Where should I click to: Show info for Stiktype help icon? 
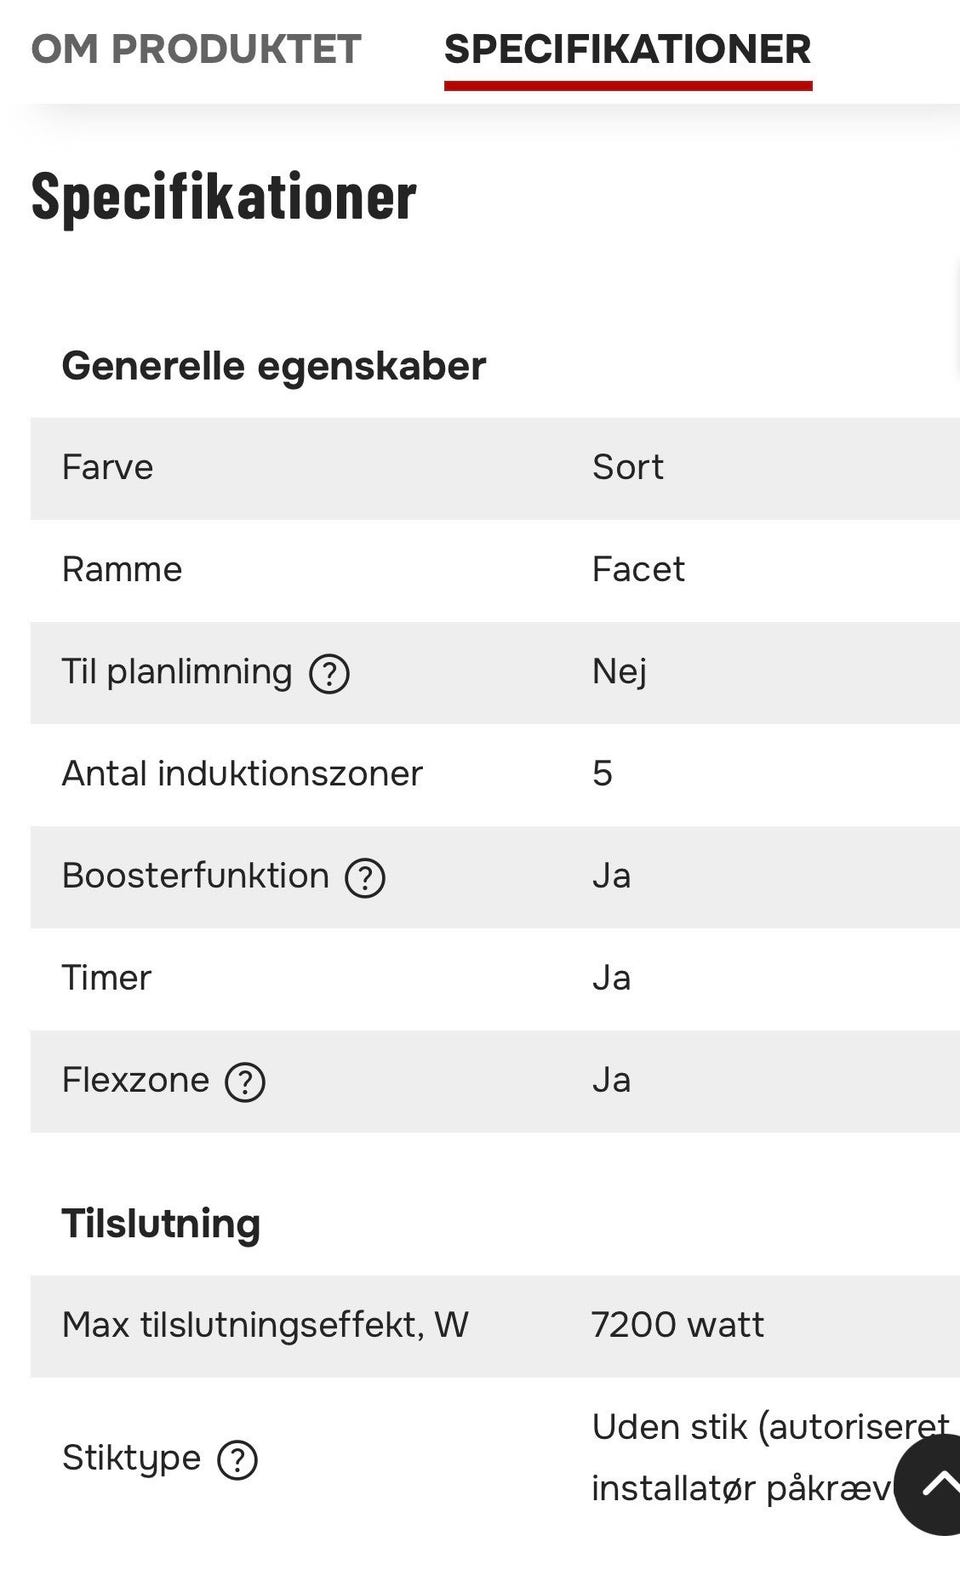(x=237, y=1460)
